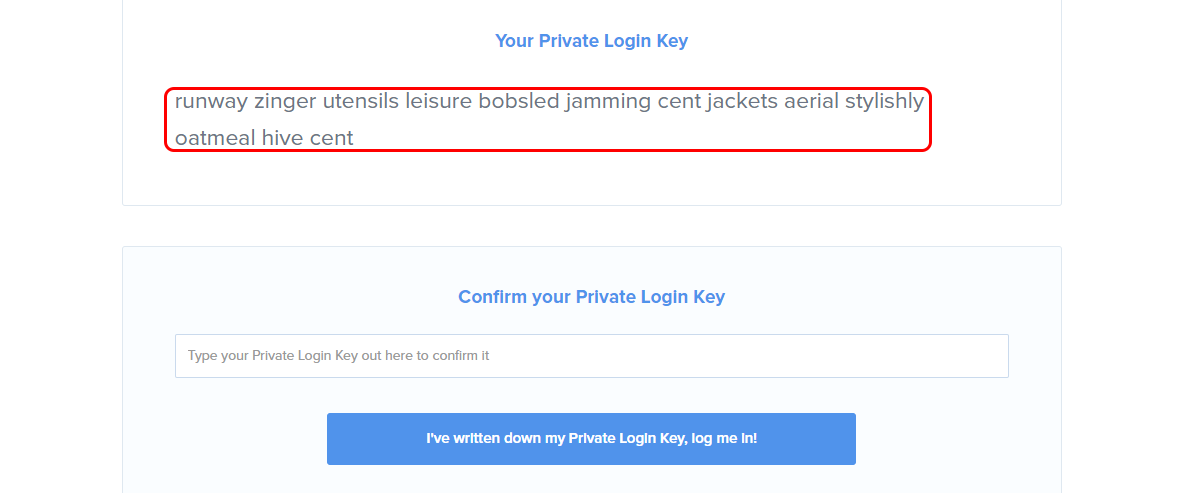This screenshot has height=493, width=1200.
Task: Click the final 'cent' after 'hive'
Action: [x=332, y=138]
